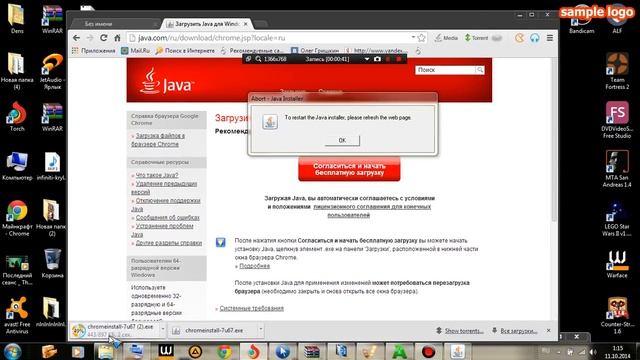Close the downloads bar
Viewport: 640px width, 360px height.
coord(549,330)
